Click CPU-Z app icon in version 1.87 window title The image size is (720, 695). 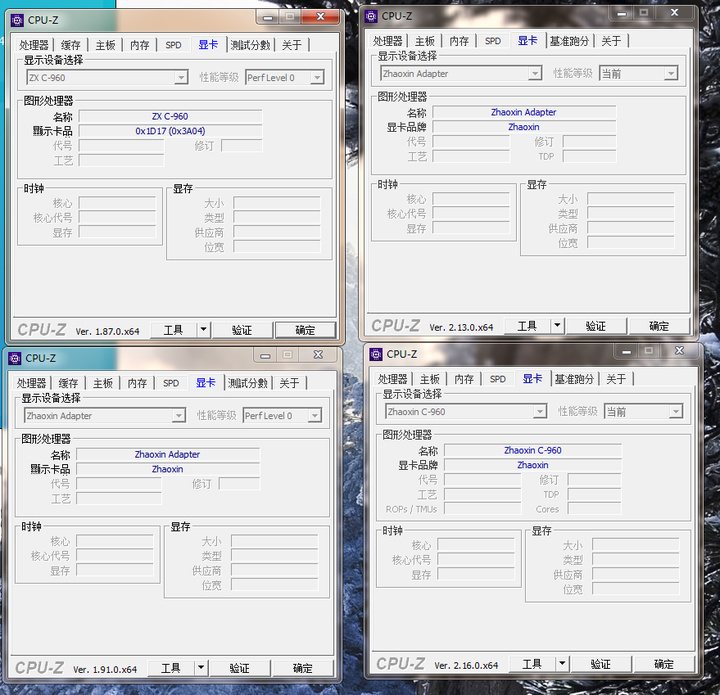(17, 20)
